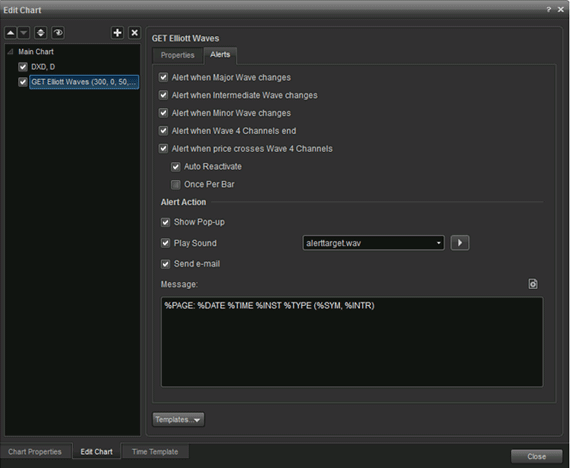Click the help question mark icon
570x468 pixels.
pyautogui.click(x=549, y=10)
